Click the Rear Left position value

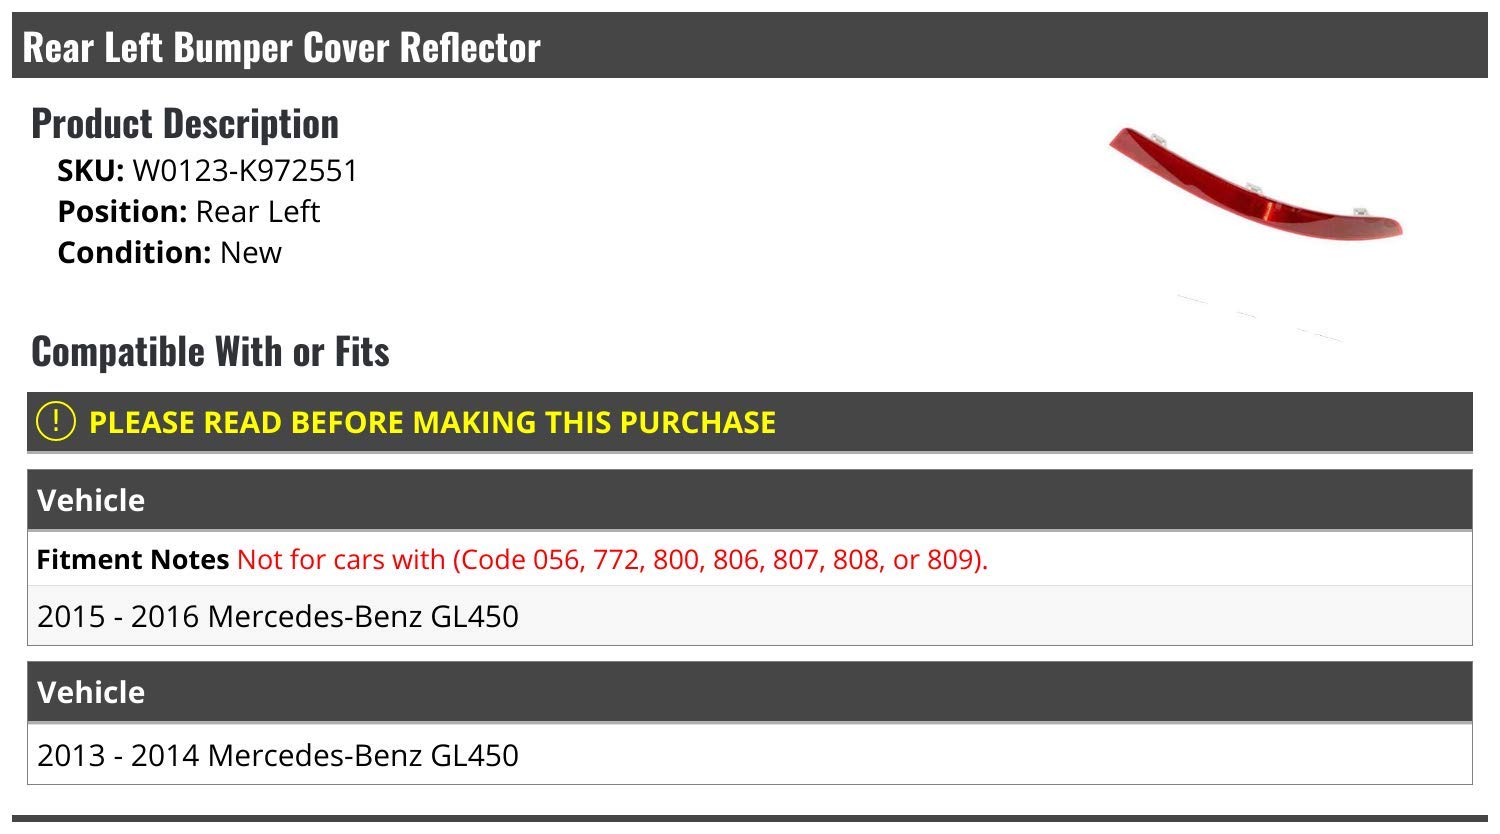258,212
